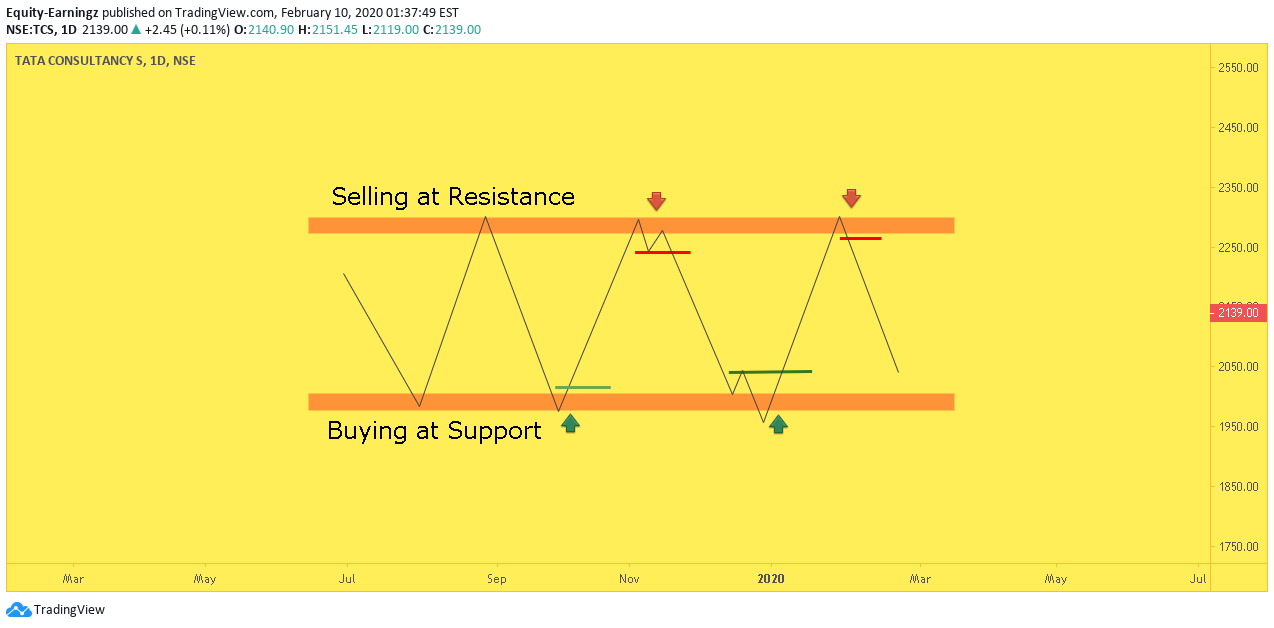Viewport: 1274px width, 628px height.
Task: Click the first red down arrow marker
Action: pos(656,202)
